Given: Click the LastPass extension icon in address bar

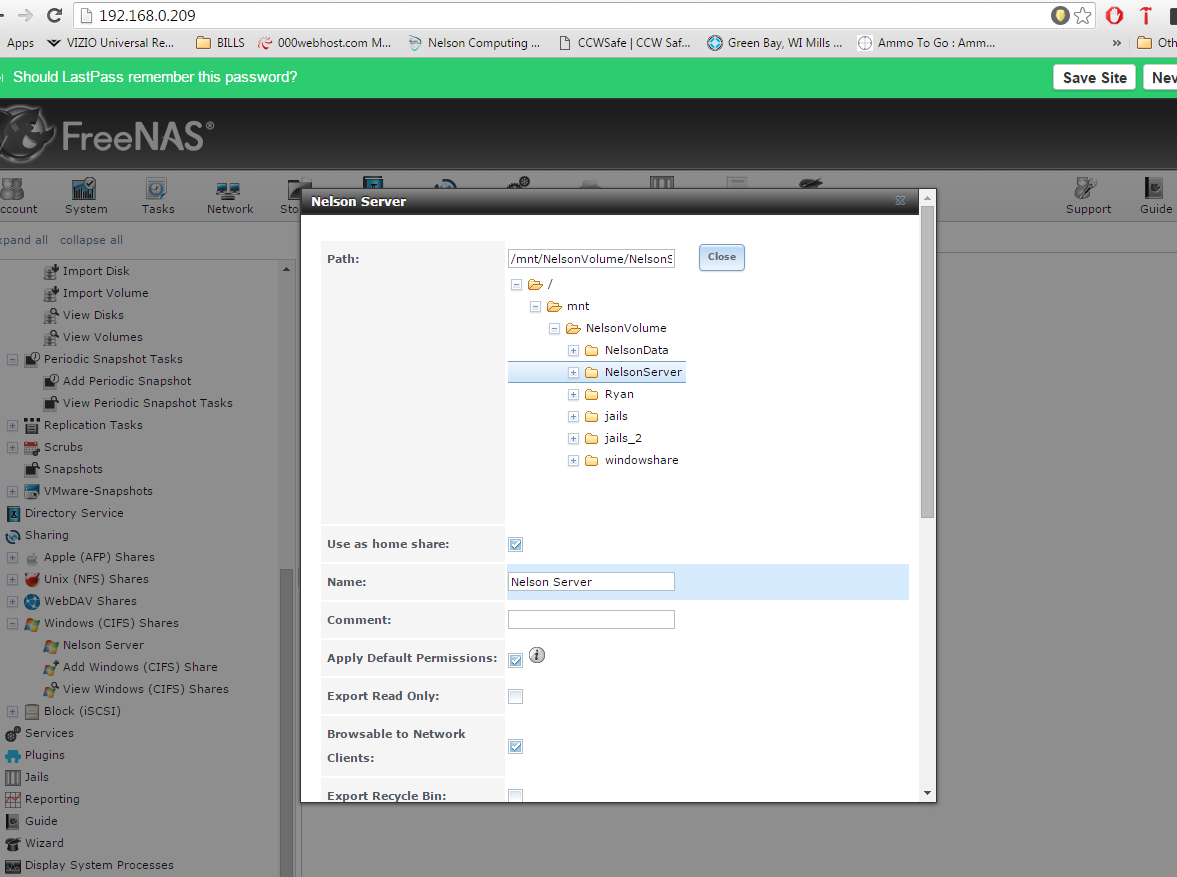Looking at the screenshot, I should 1060,16.
